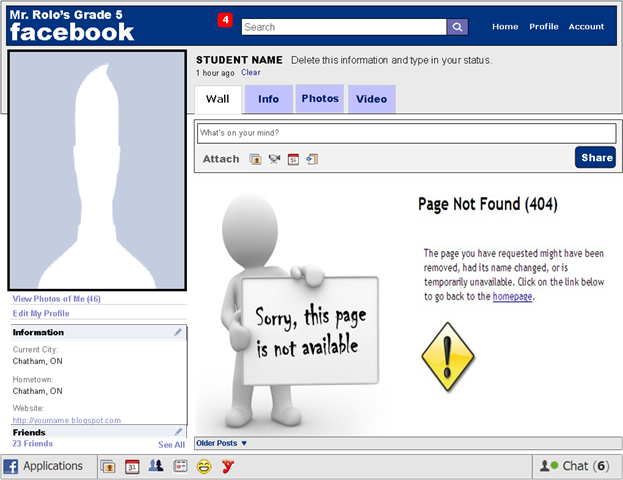
Task: Open Photos app from the bottom bar
Action: [x=108, y=466]
